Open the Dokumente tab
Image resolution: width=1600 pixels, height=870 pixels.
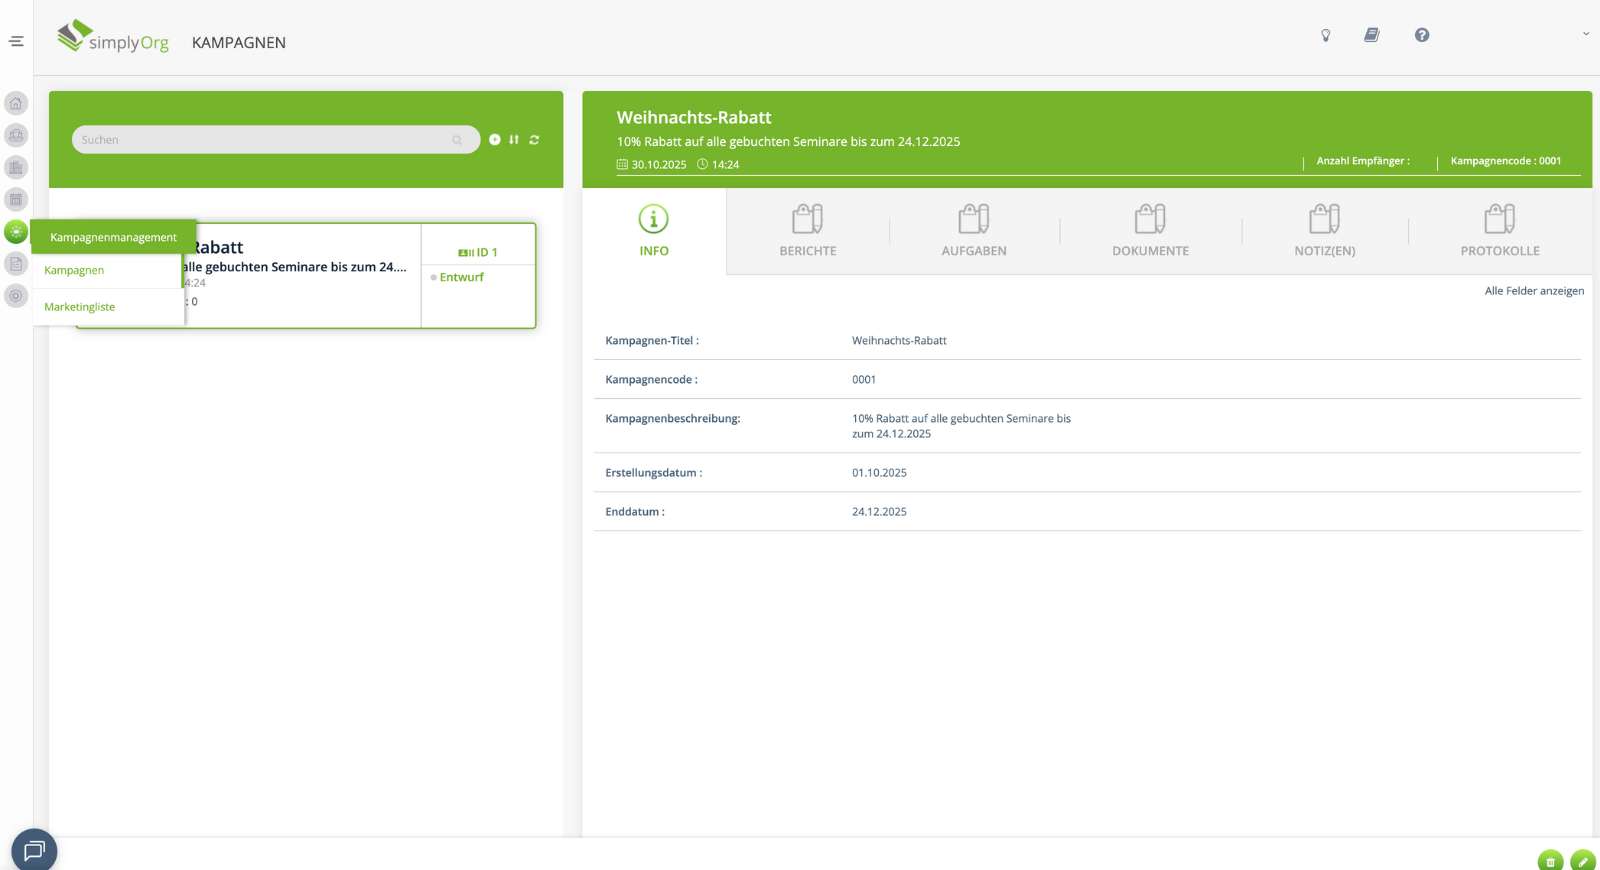click(x=1150, y=231)
